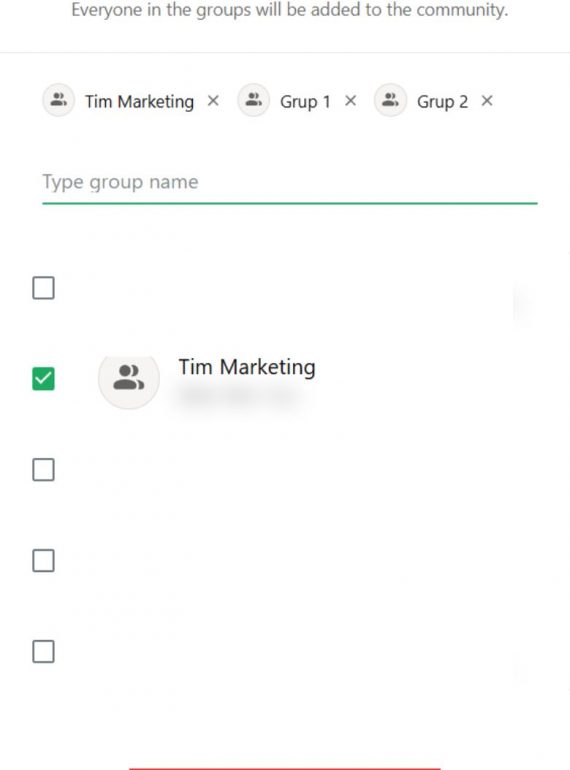Tick the empty checkbox just below Tim Marketing row
Viewport: 570px width, 770px height.
click(x=43, y=469)
